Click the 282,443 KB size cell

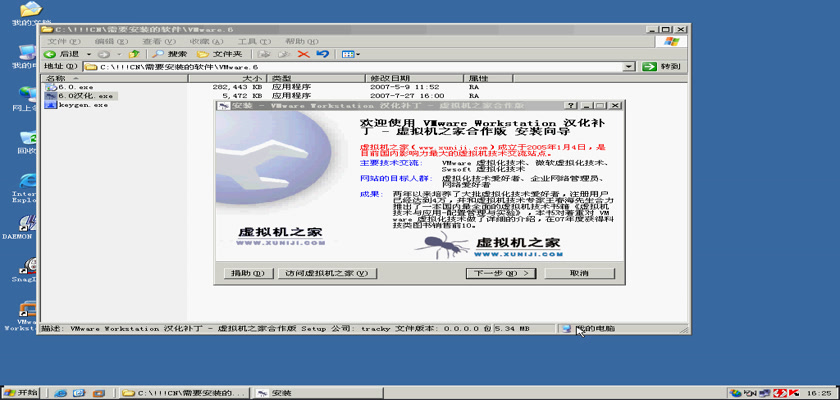coord(237,87)
